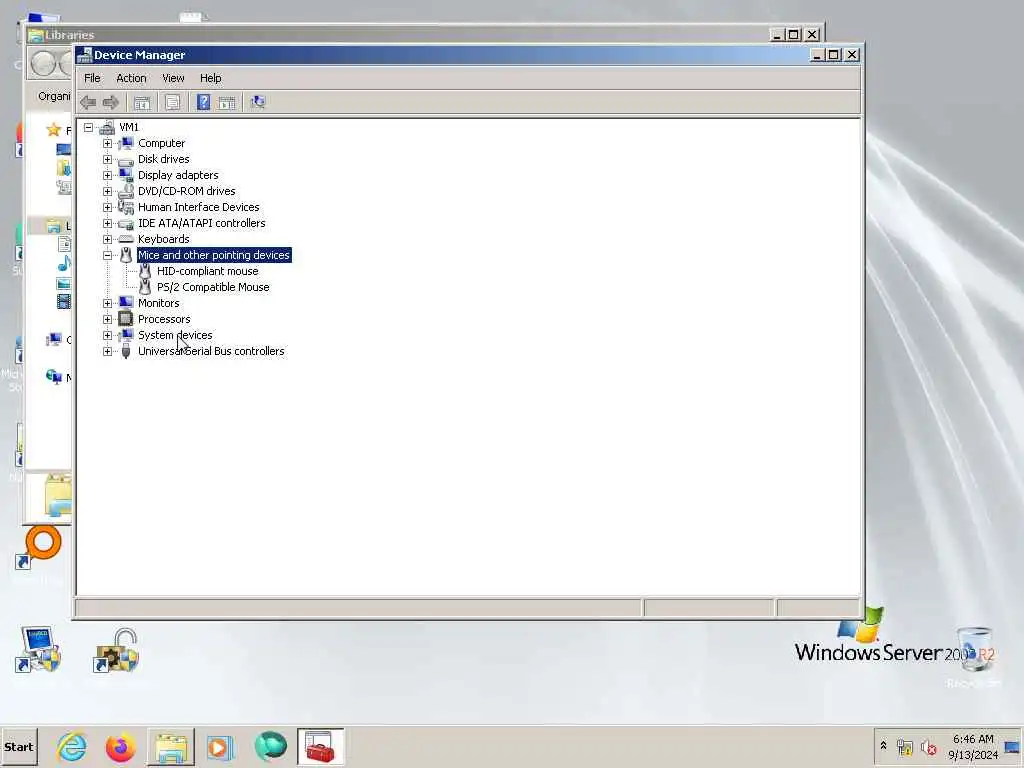Screen dimensions: 1024x768
Task: Click the network tray icon
Action: (x=904, y=747)
